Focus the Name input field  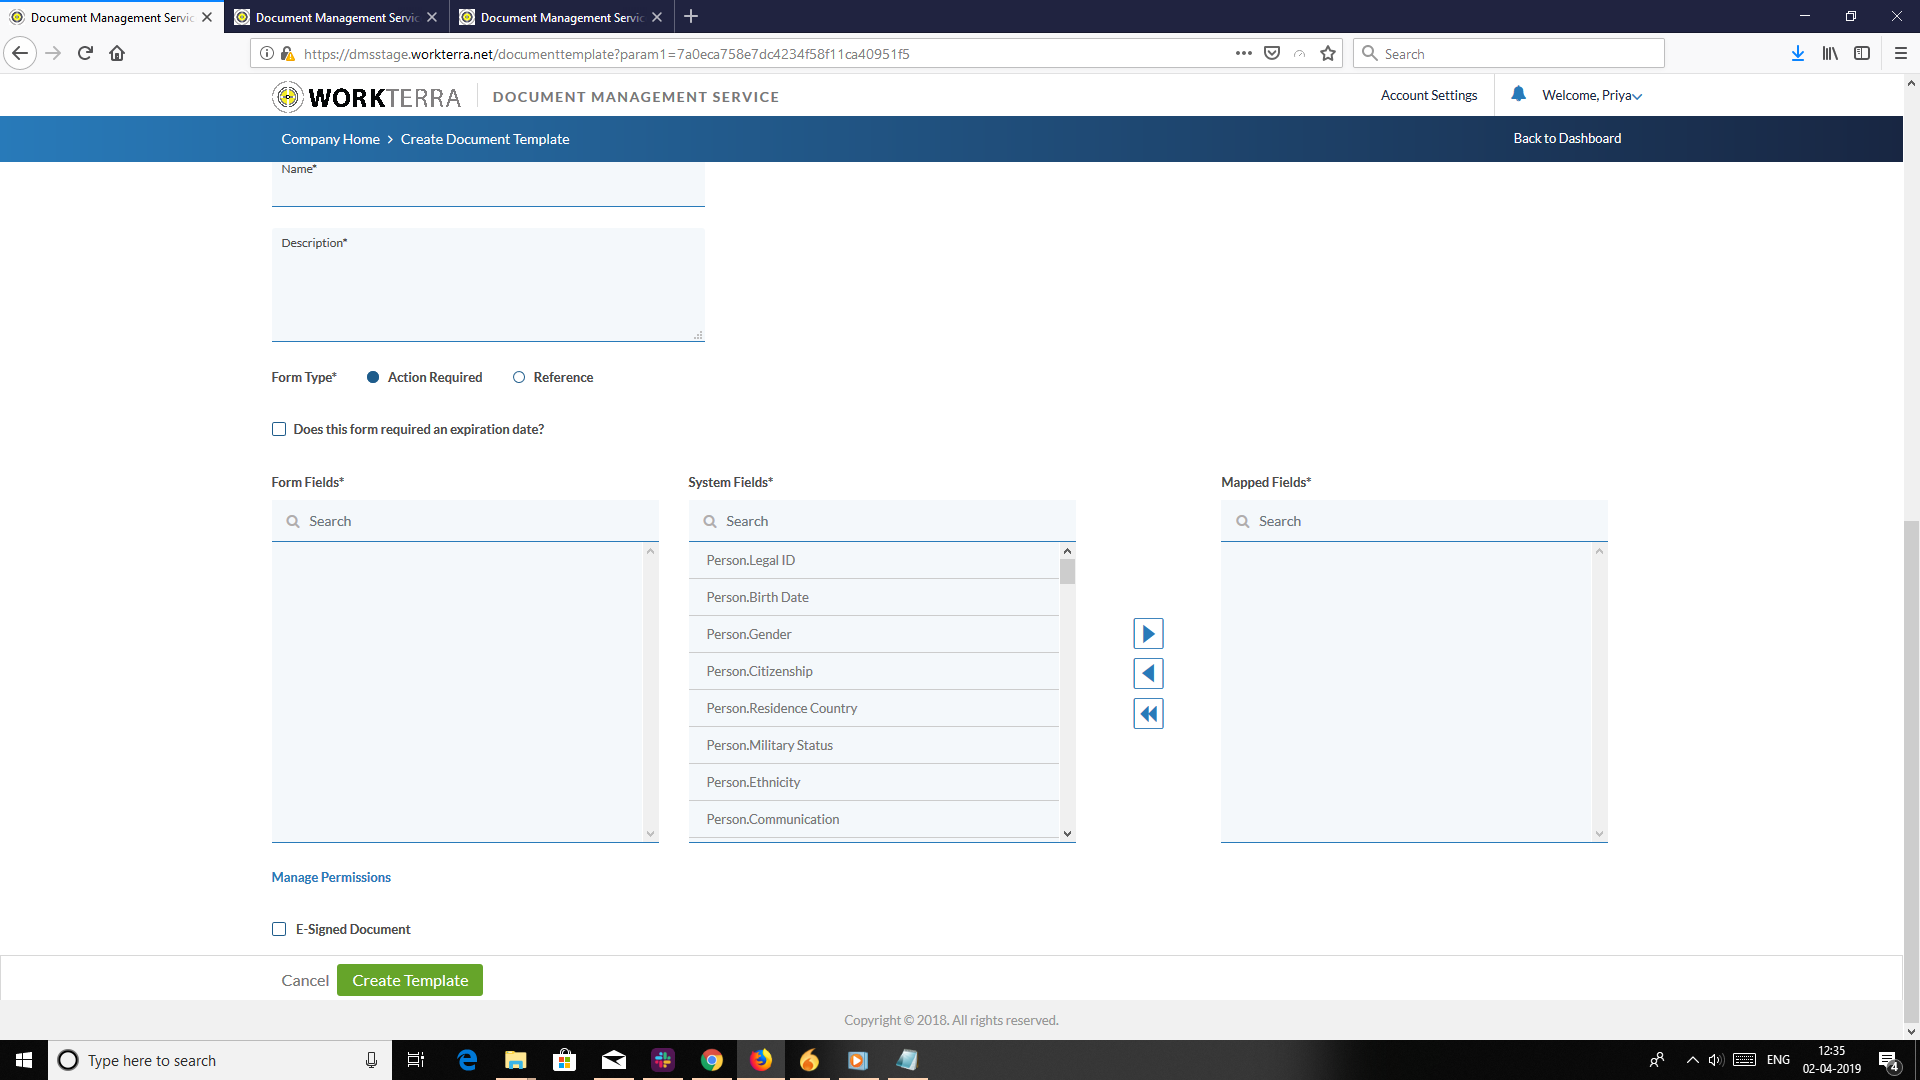[x=488, y=184]
